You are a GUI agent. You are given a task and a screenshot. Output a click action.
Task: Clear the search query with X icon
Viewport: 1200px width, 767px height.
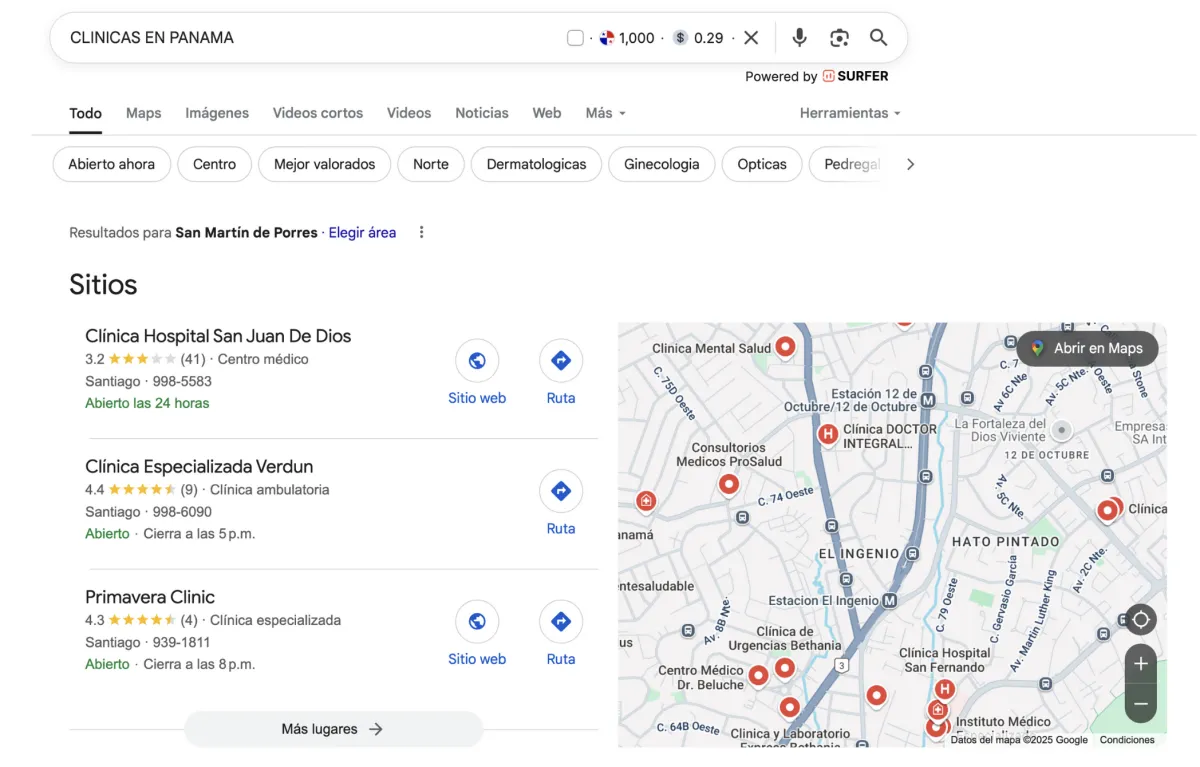[751, 38]
